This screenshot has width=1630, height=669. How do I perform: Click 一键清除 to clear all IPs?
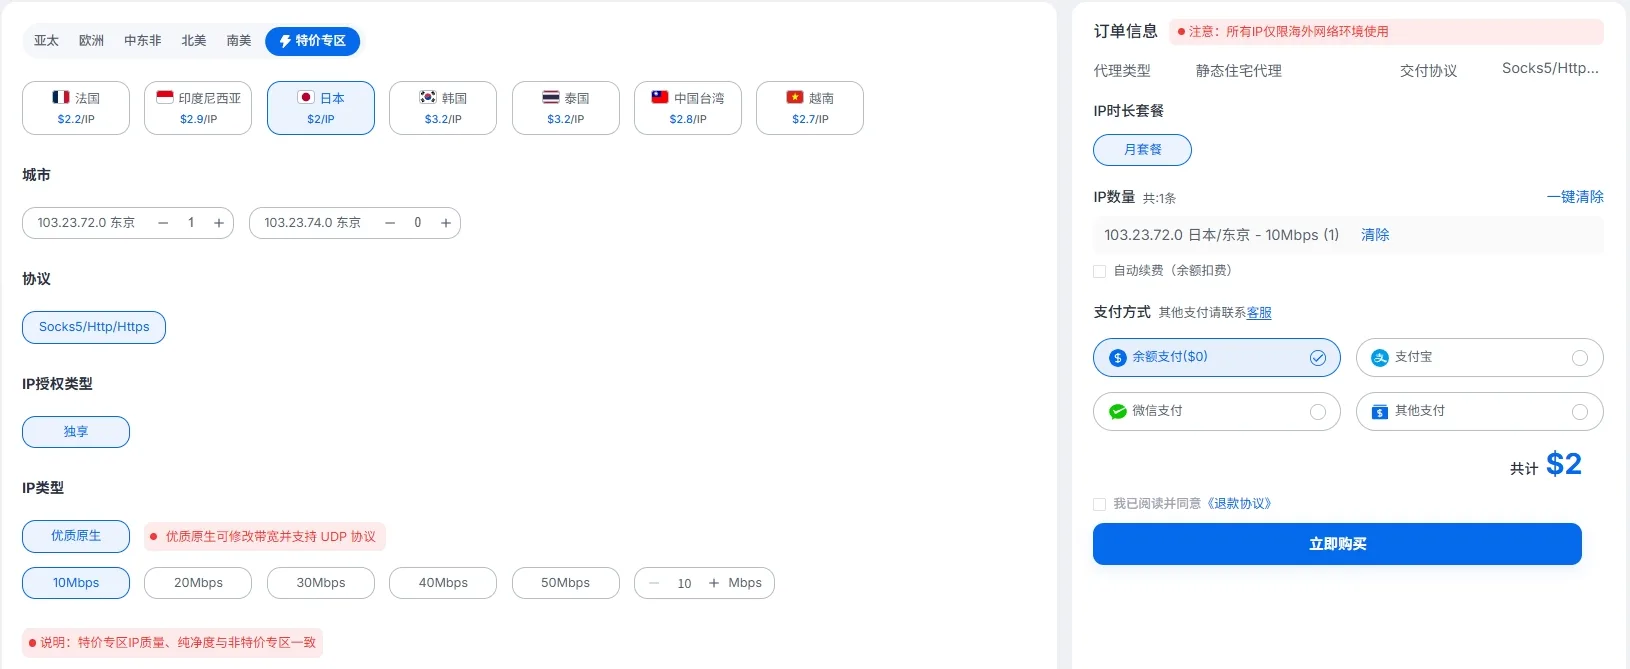pos(1575,197)
